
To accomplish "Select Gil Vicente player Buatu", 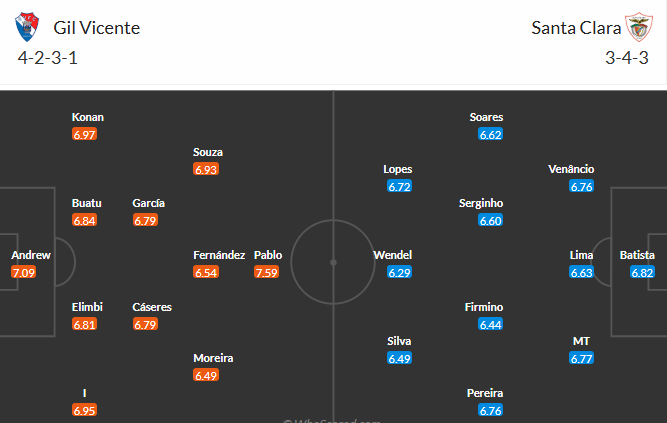I will (x=87, y=203).
